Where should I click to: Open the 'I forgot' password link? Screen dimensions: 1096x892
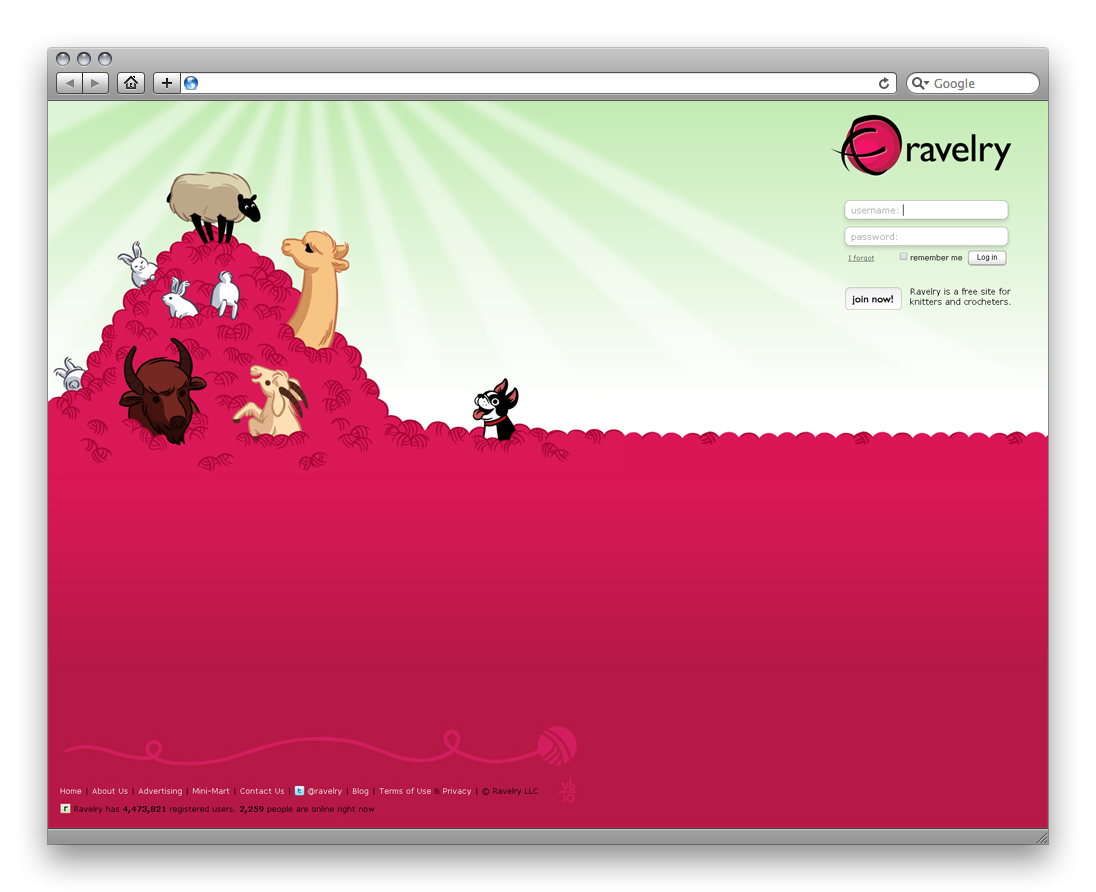[861, 258]
